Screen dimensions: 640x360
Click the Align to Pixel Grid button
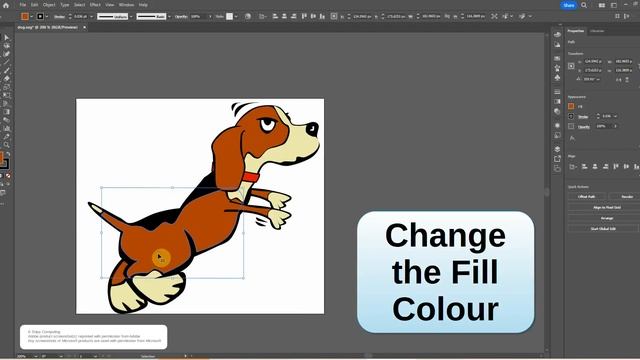[x=607, y=207]
